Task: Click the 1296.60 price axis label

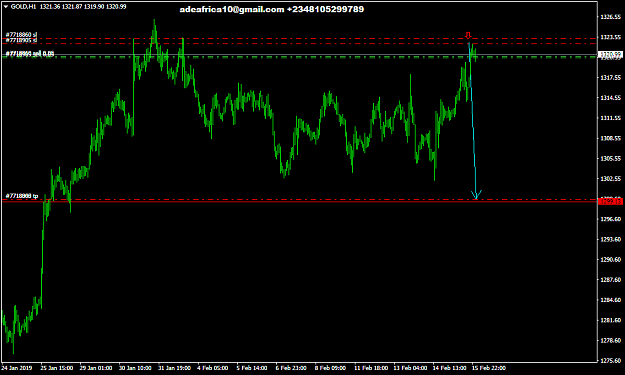Action: click(x=611, y=219)
